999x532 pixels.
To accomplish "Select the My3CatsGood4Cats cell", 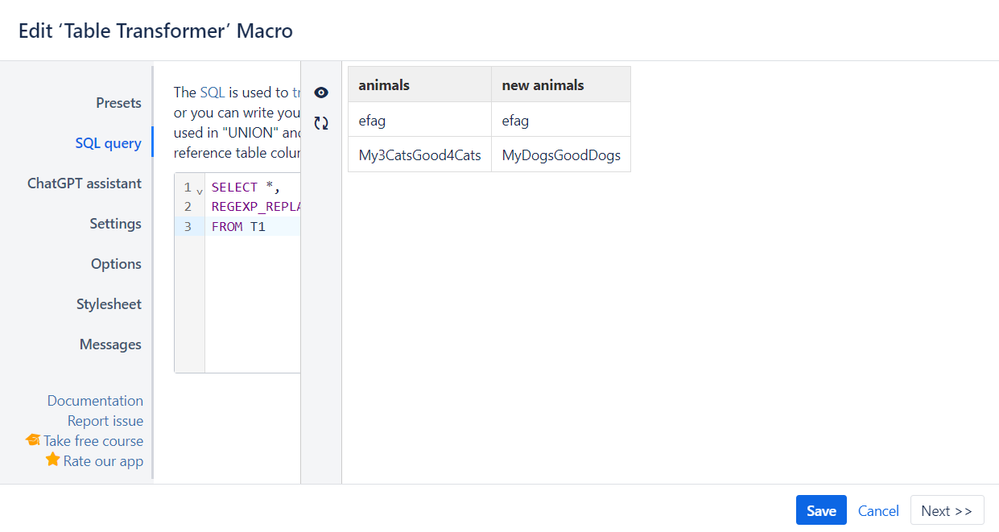I will 420,155.
